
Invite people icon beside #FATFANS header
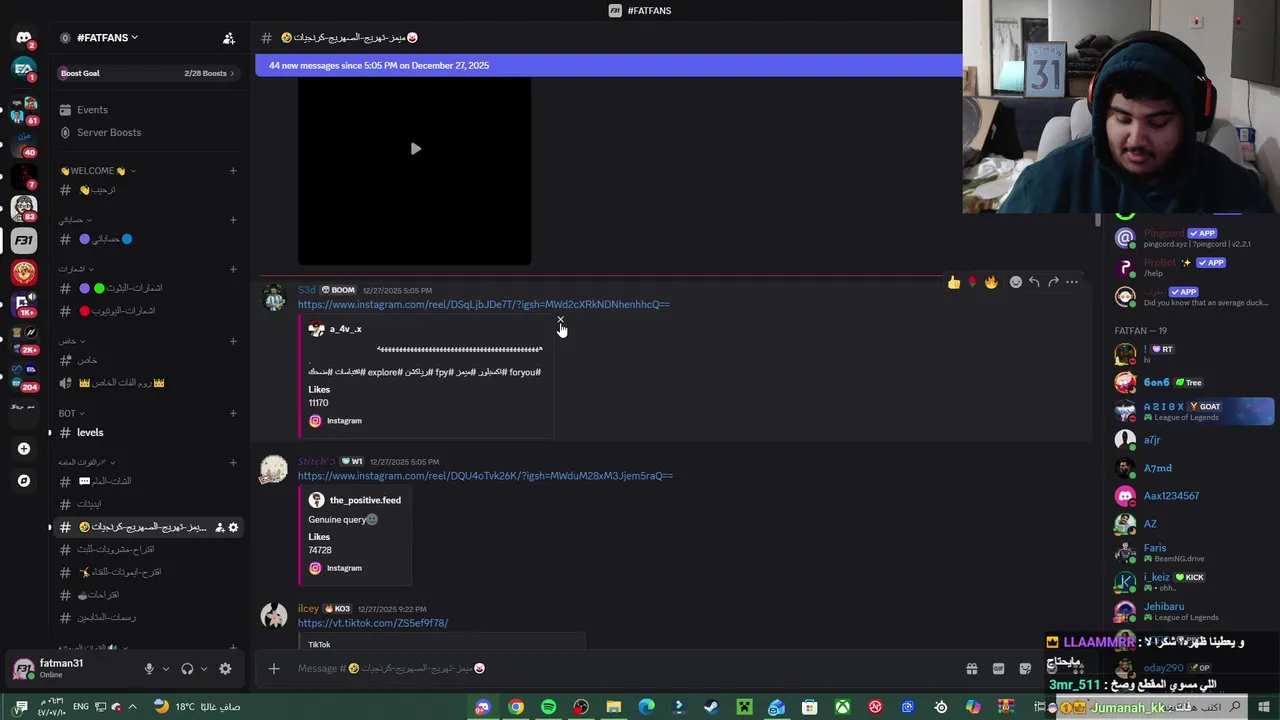click(x=229, y=38)
